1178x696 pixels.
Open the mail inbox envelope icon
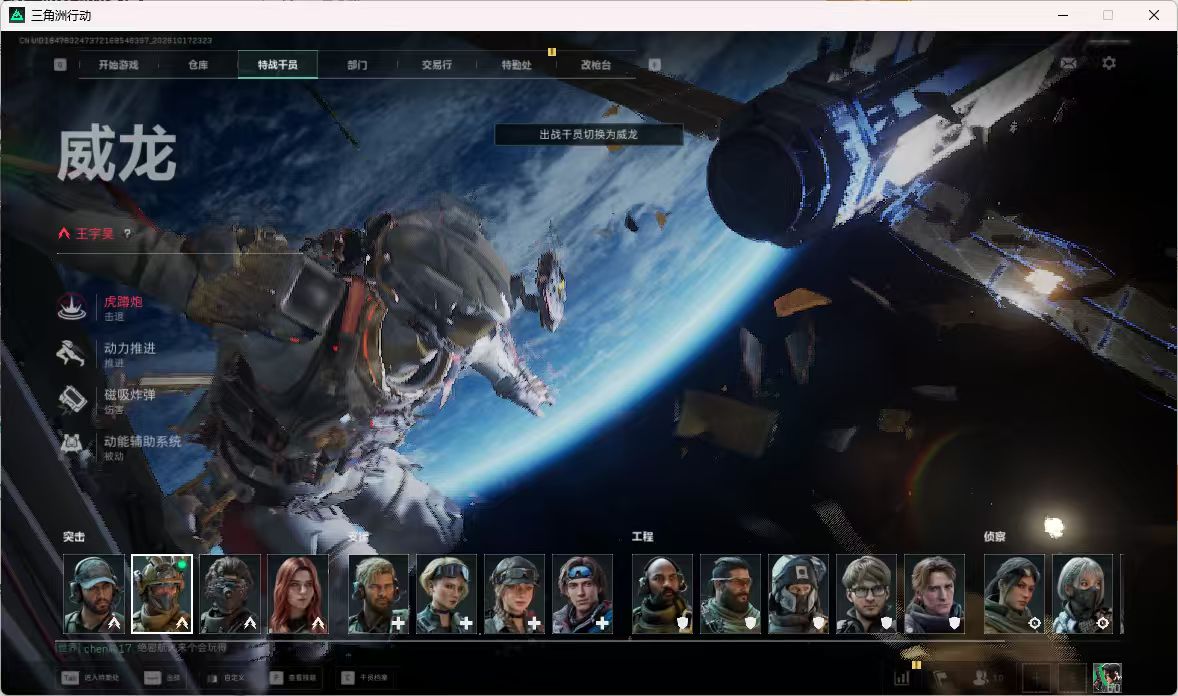coord(1068,63)
